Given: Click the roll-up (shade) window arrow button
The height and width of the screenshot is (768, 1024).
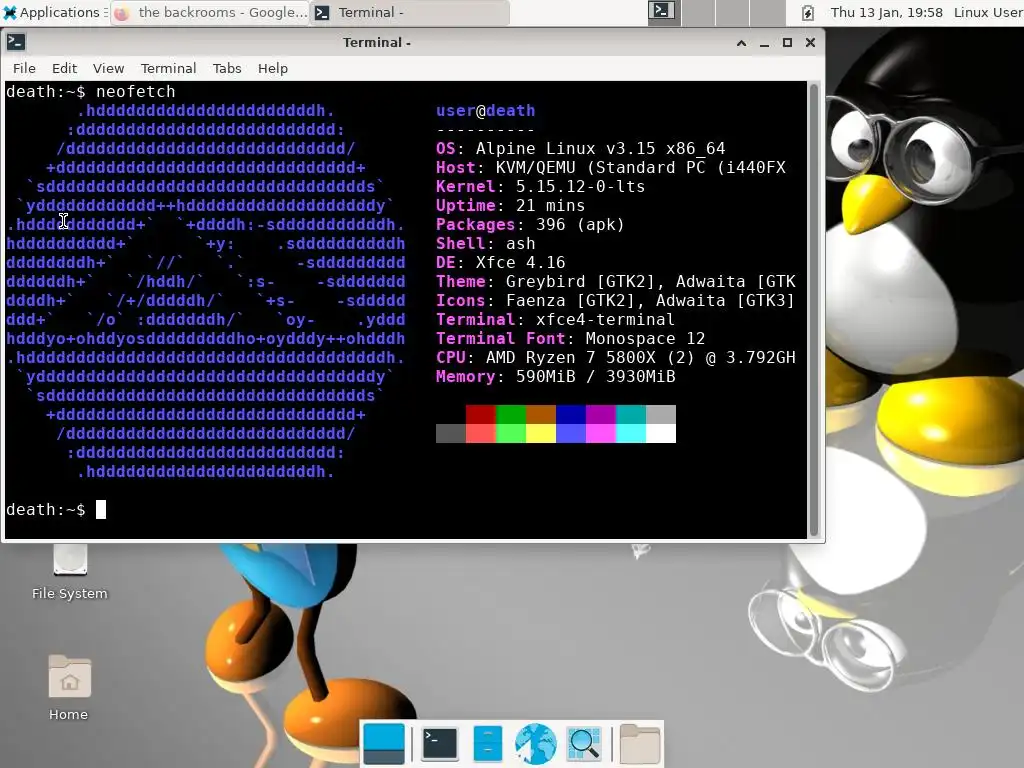Looking at the screenshot, I should (741, 43).
